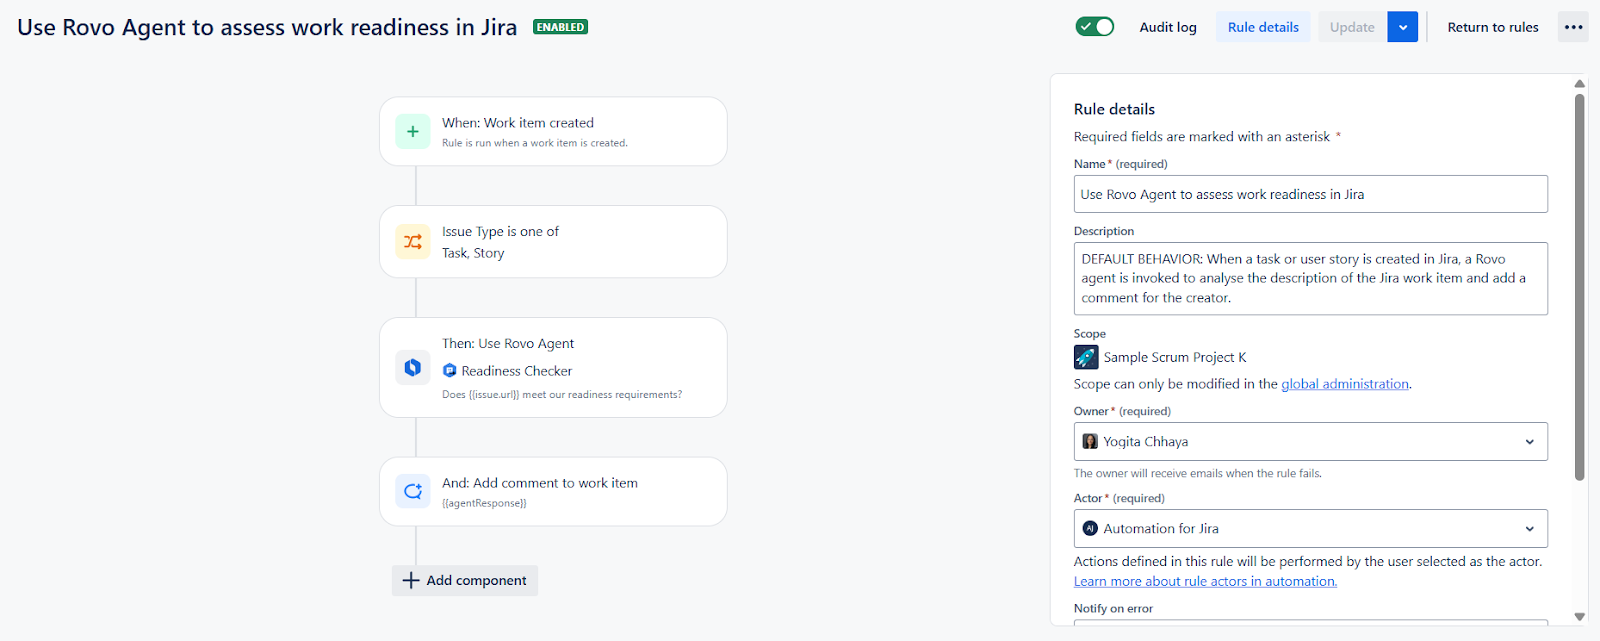Open the Update button dropdown arrow
The image size is (1600, 641).
pyautogui.click(x=1403, y=27)
